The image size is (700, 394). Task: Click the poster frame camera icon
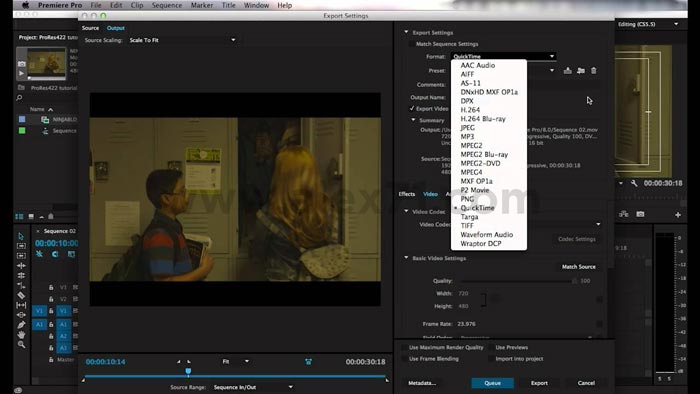(x=21, y=64)
